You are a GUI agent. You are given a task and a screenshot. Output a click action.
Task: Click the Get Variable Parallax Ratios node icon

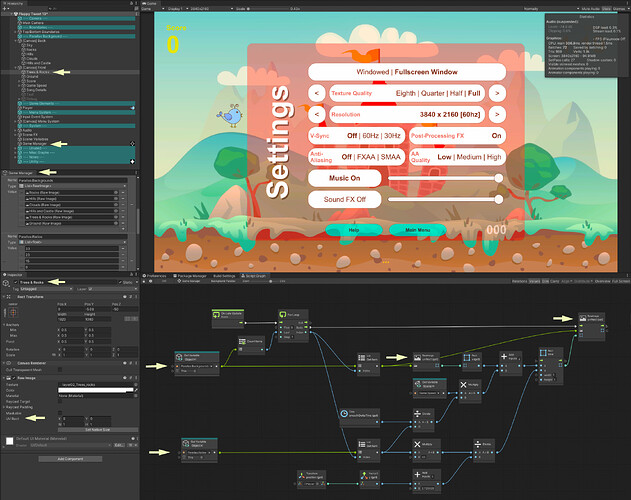[186, 444]
